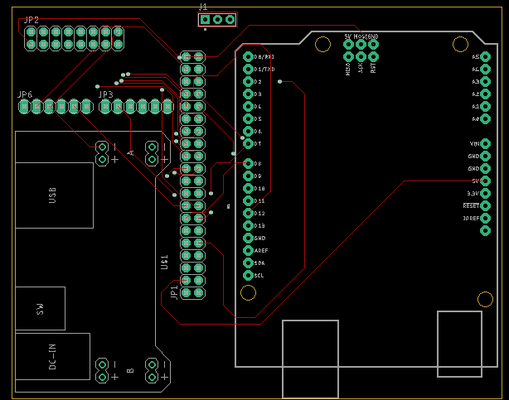Image resolution: width=509 pixels, height=400 pixels.
Task: Click the D8 pad
Action: [x=248, y=163]
